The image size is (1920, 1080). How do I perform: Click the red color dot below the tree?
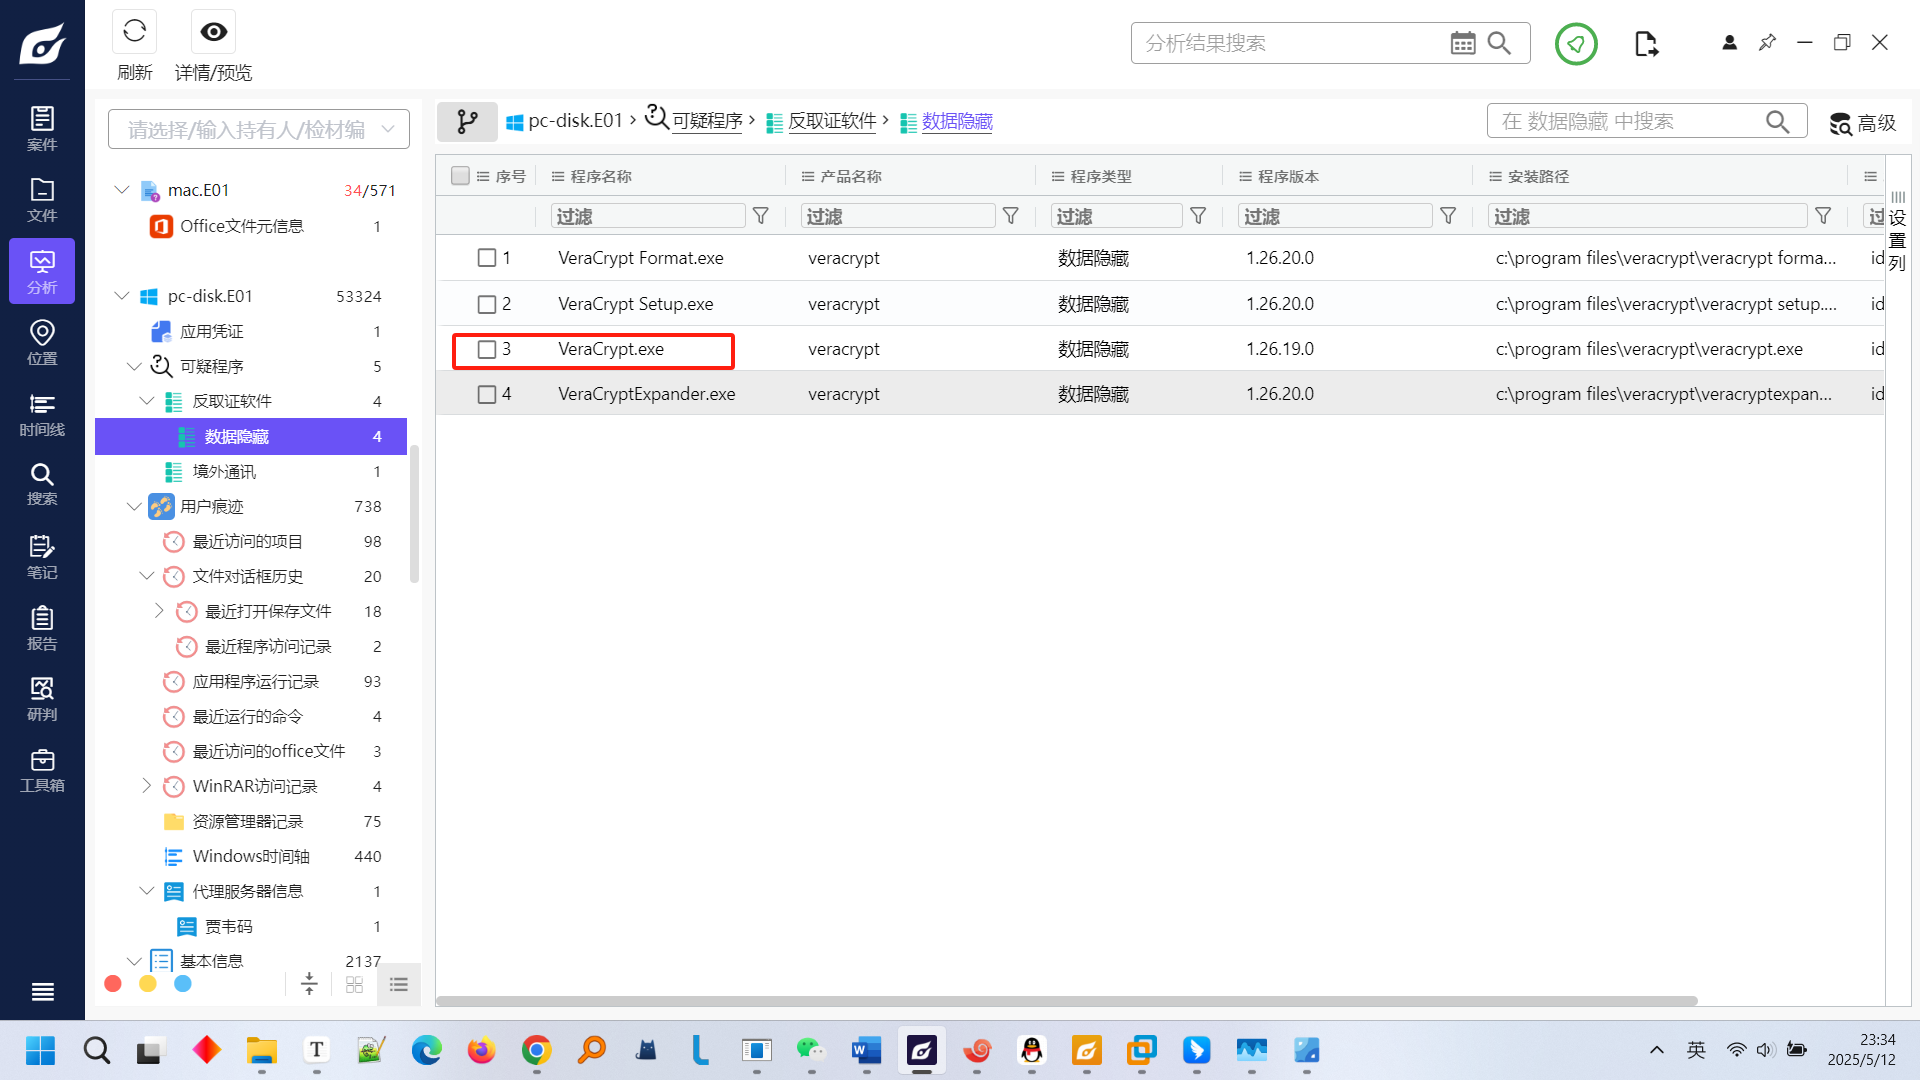coord(113,984)
